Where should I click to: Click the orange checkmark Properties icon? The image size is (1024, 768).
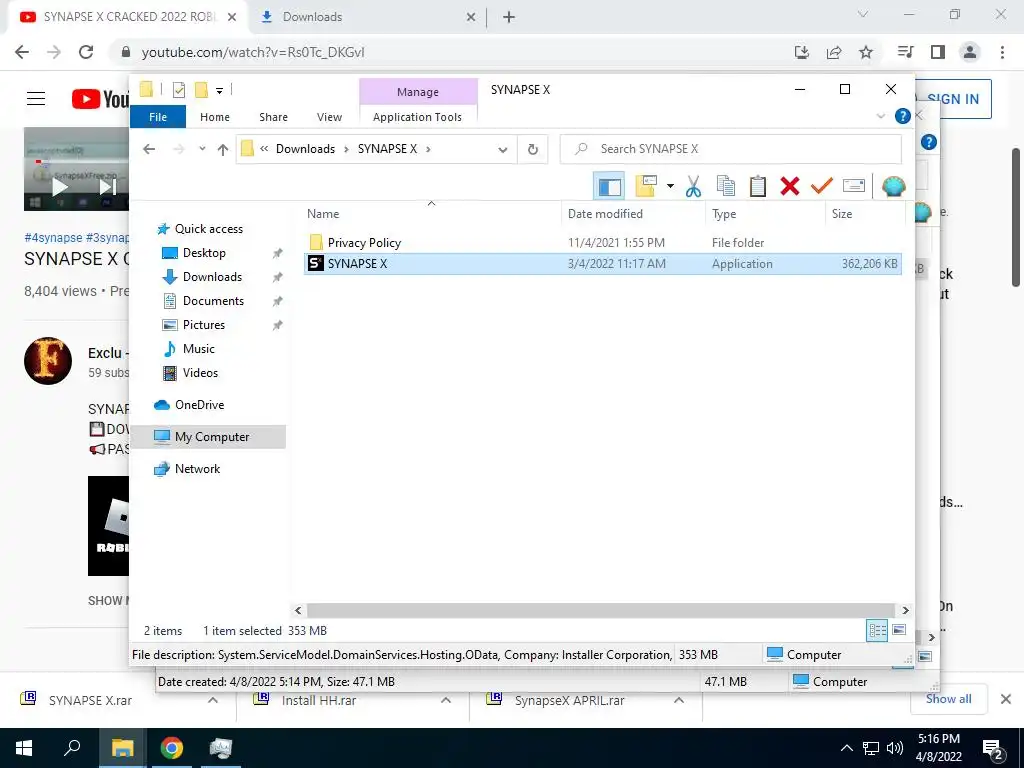pos(822,187)
